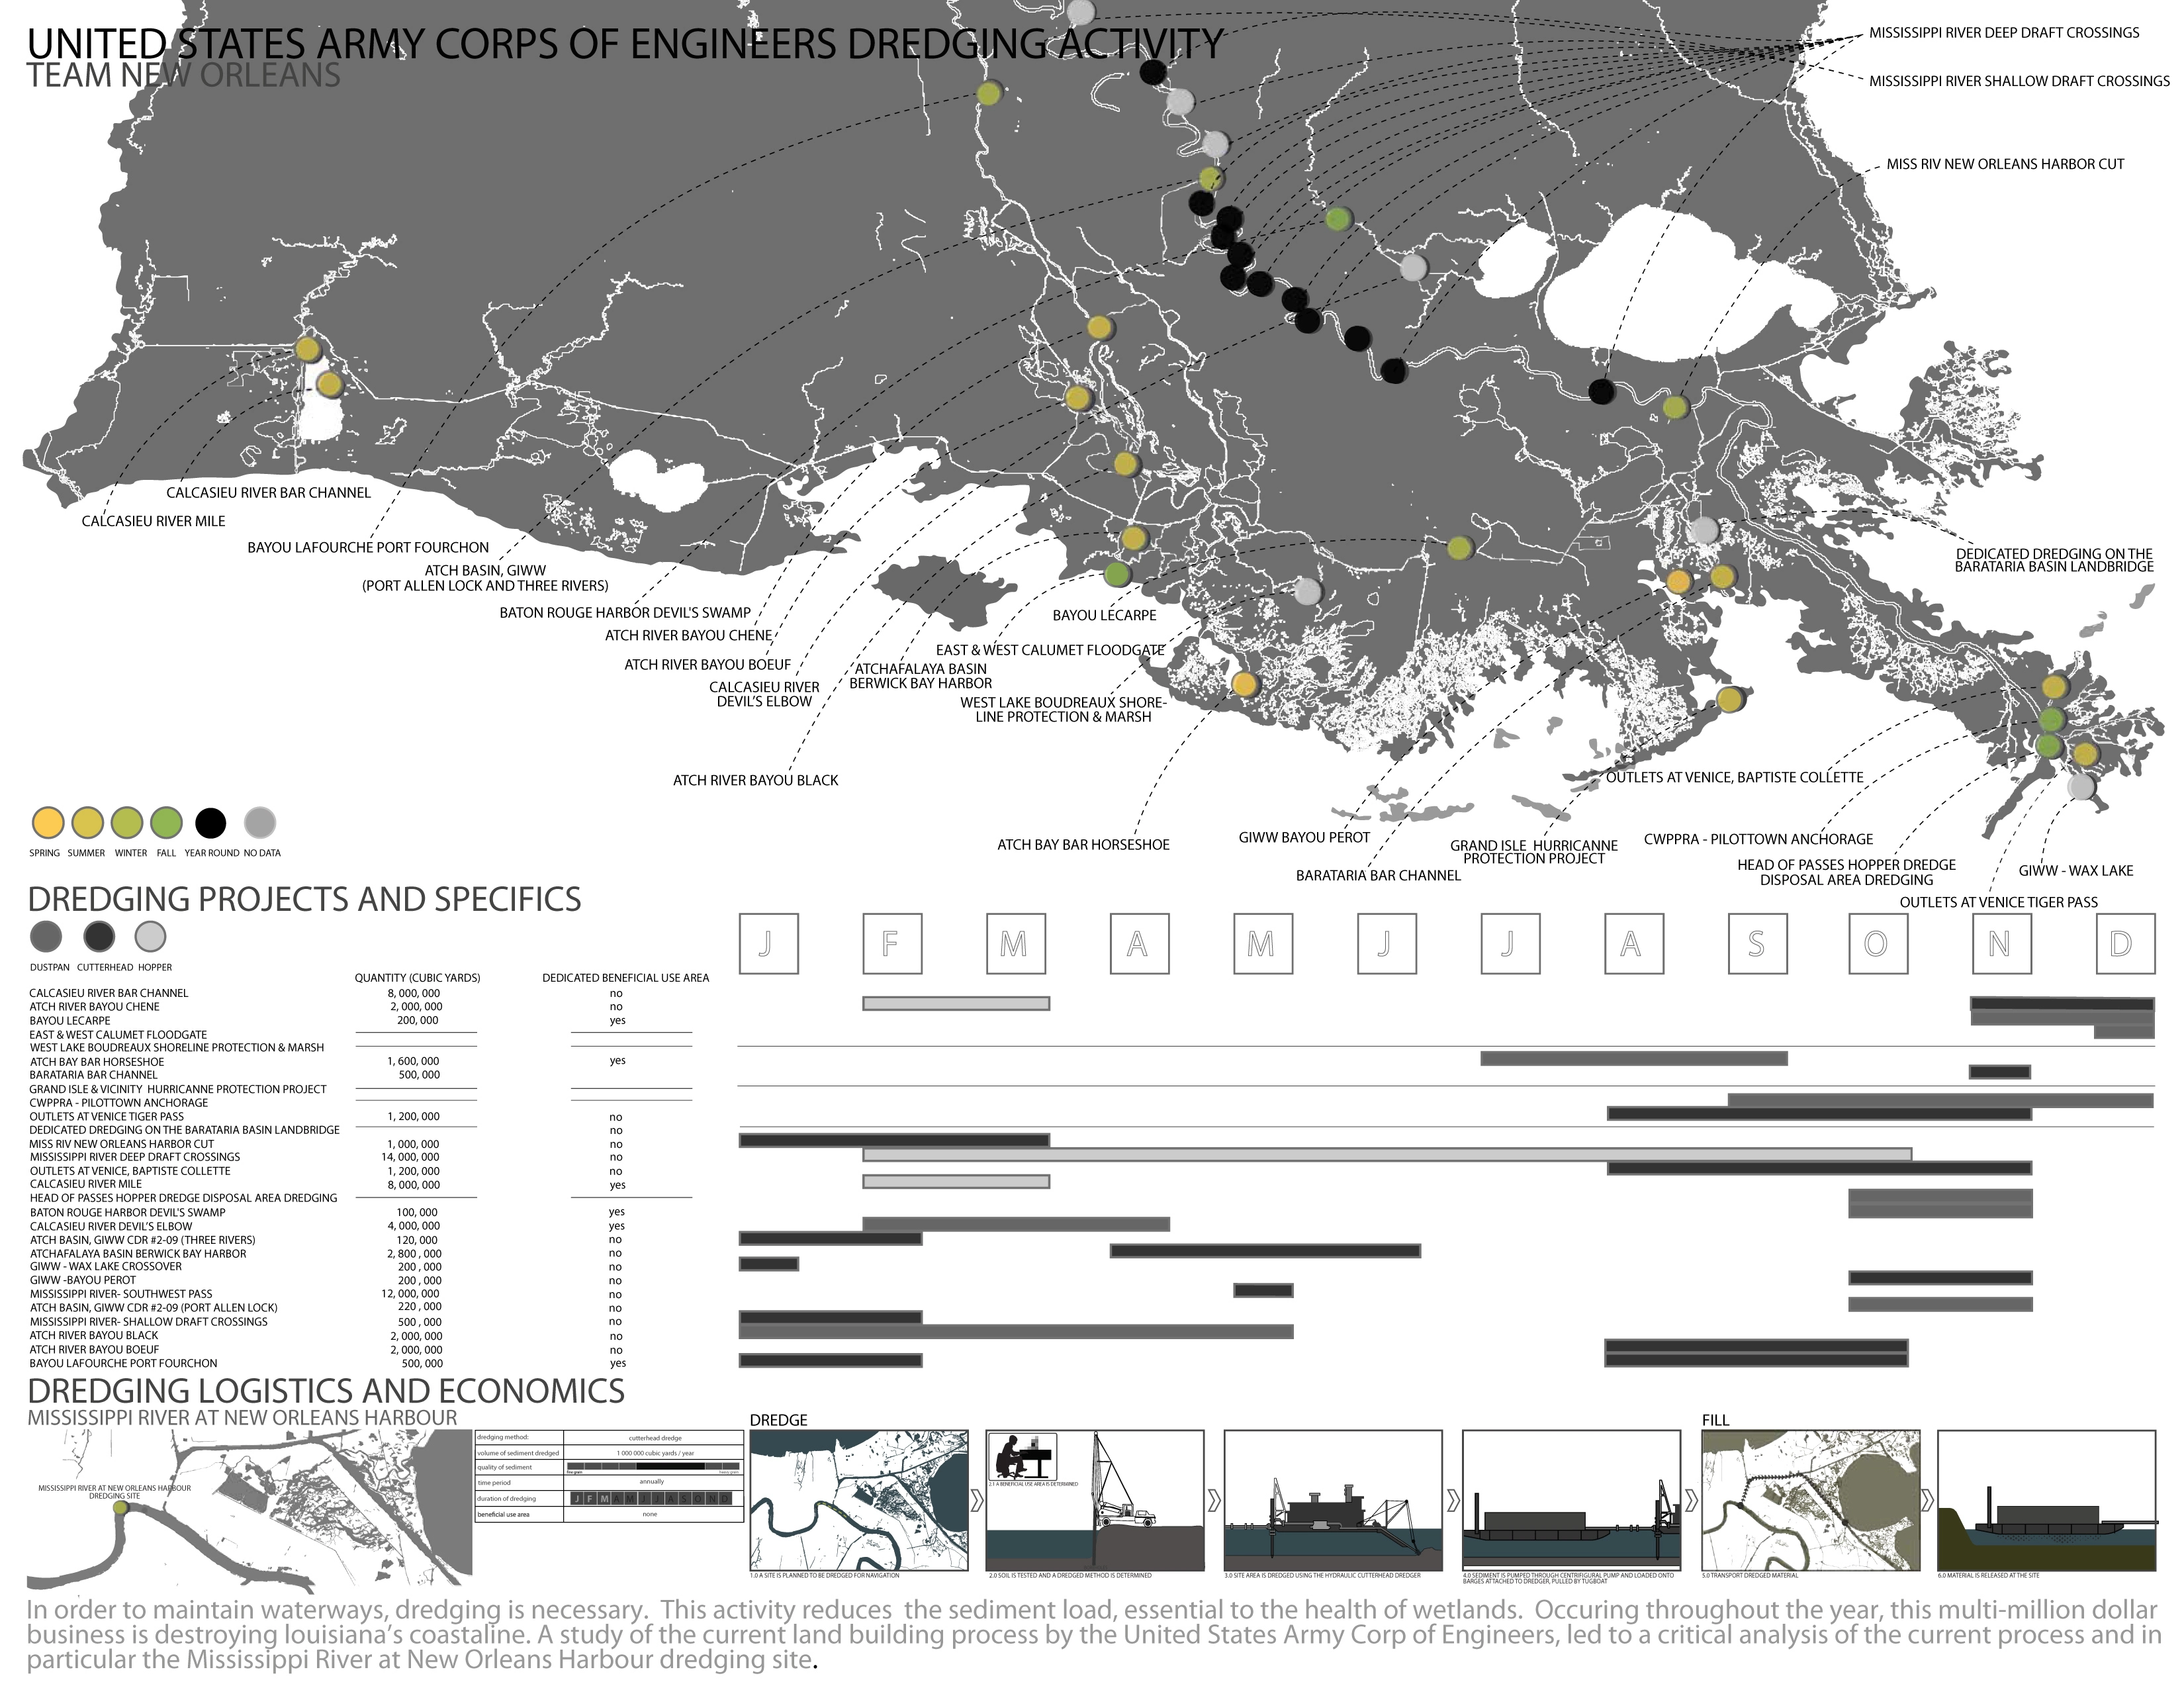Click the No Data gray legend circle

(x=260, y=823)
